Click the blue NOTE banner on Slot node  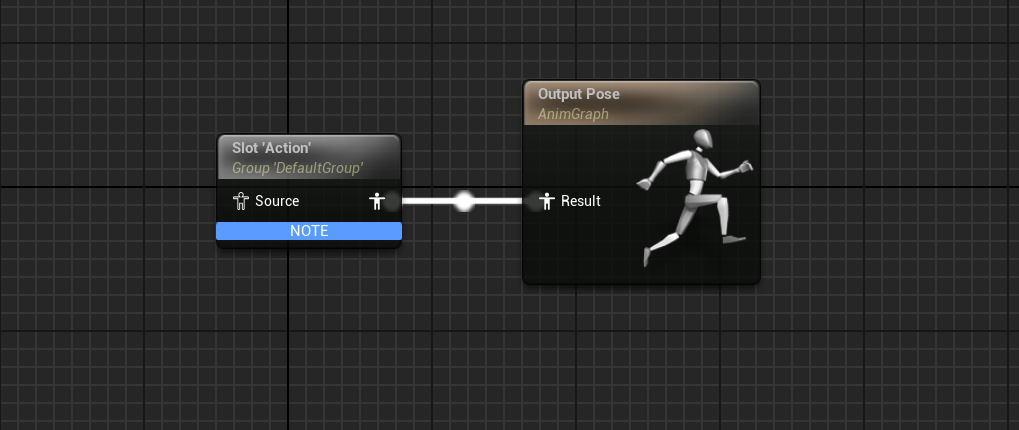[309, 231]
